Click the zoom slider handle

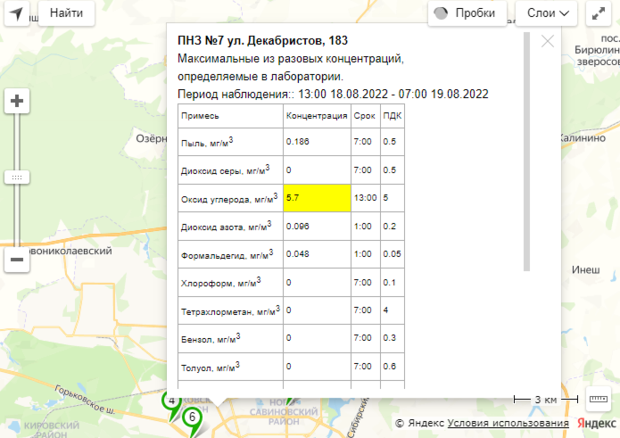pos(17,177)
